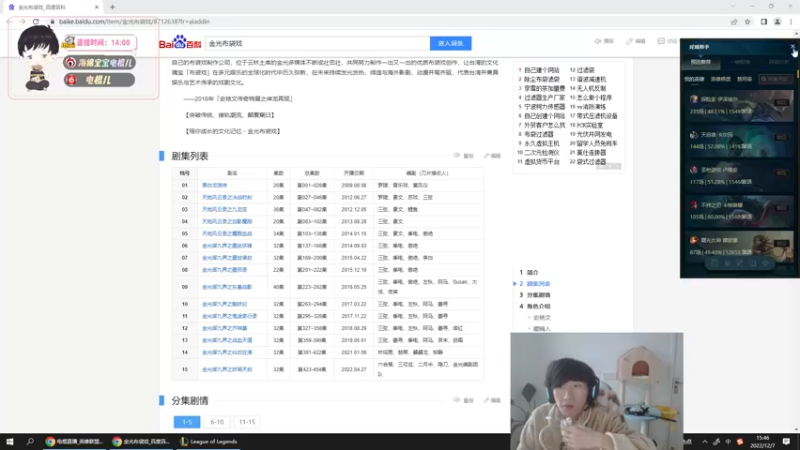Open the browser share icon
Screen dimensions: 800x450
(x=734, y=21)
